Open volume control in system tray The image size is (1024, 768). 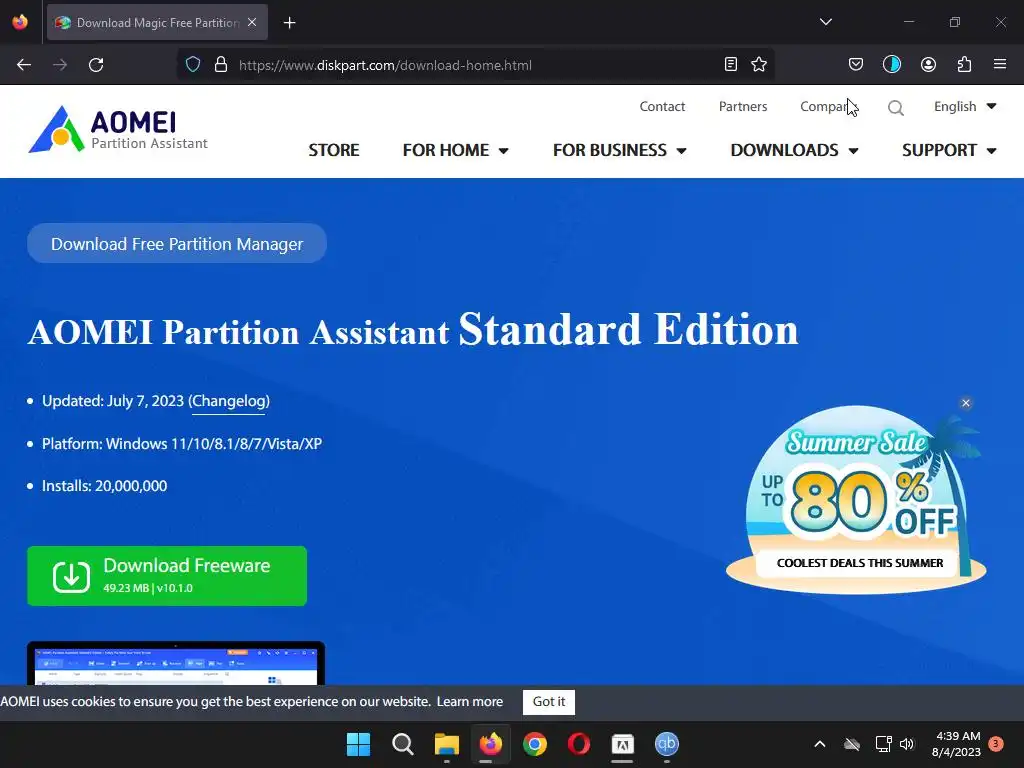tap(907, 744)
